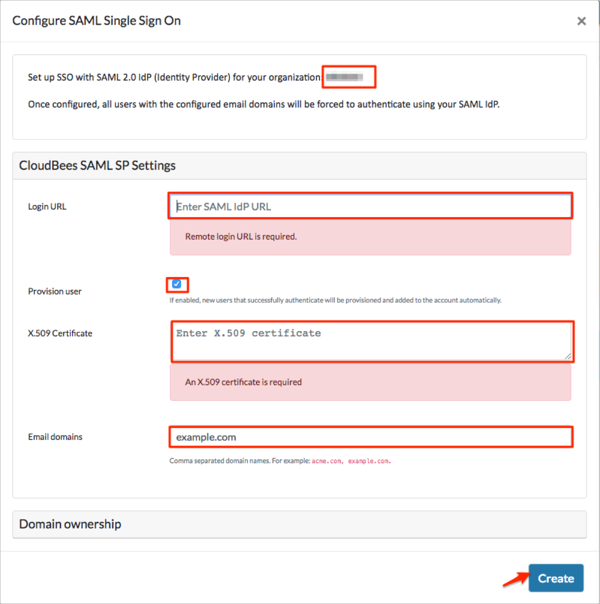Click the X.509 Certificate label
Screen dimensions: 600x604
tap(60, 333)
